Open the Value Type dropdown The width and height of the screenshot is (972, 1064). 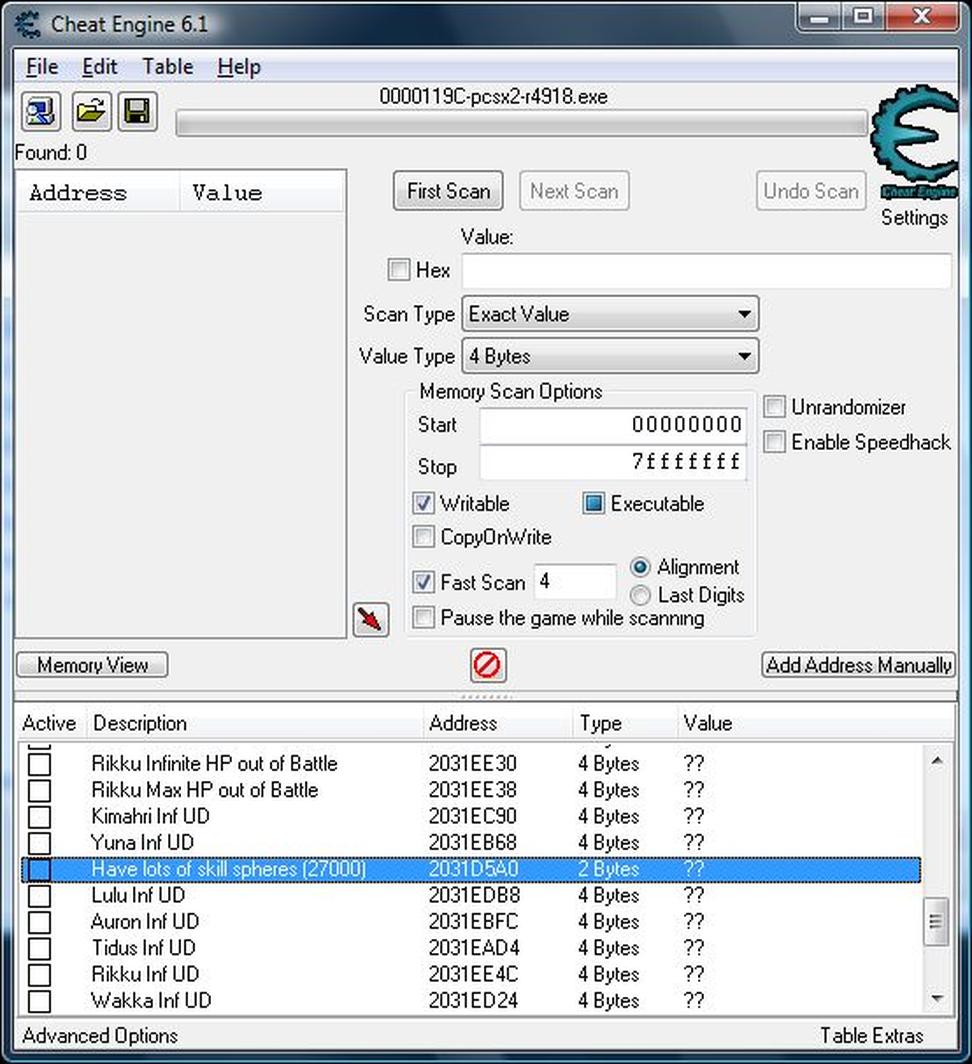point(610,356)
